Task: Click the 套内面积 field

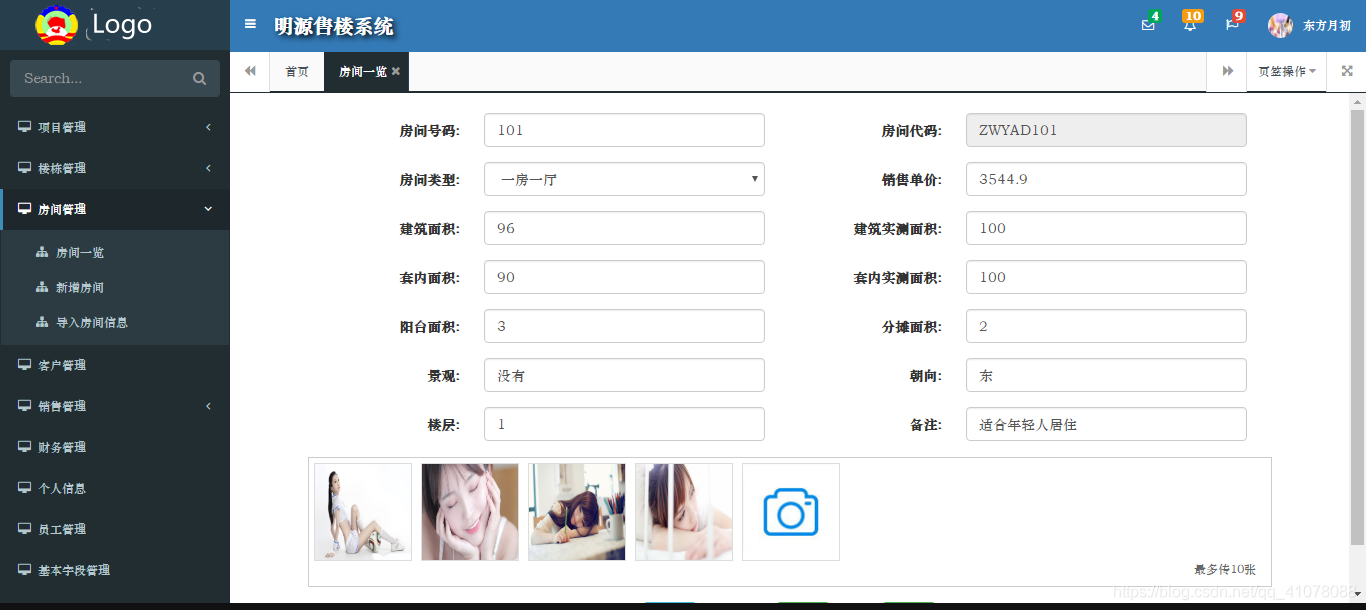Action: tap(624, 277)
